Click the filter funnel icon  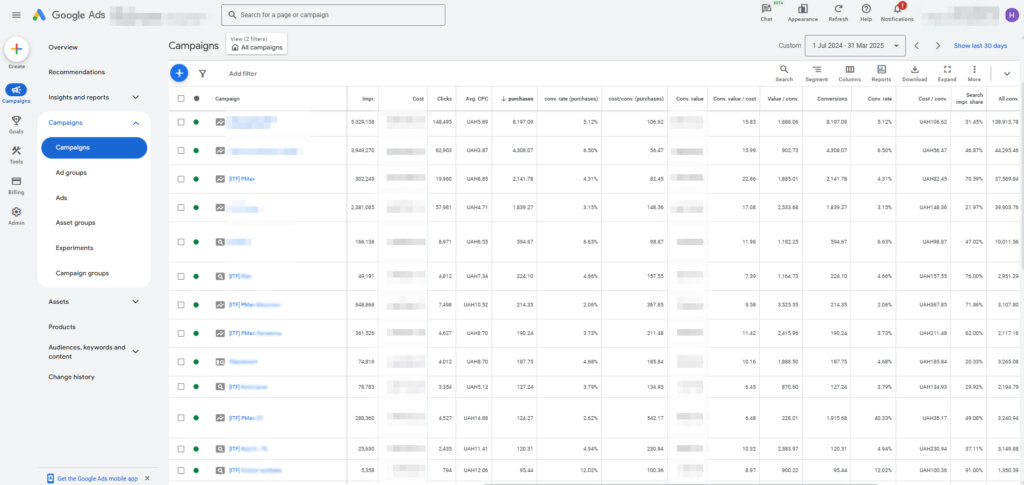point(203,73)
